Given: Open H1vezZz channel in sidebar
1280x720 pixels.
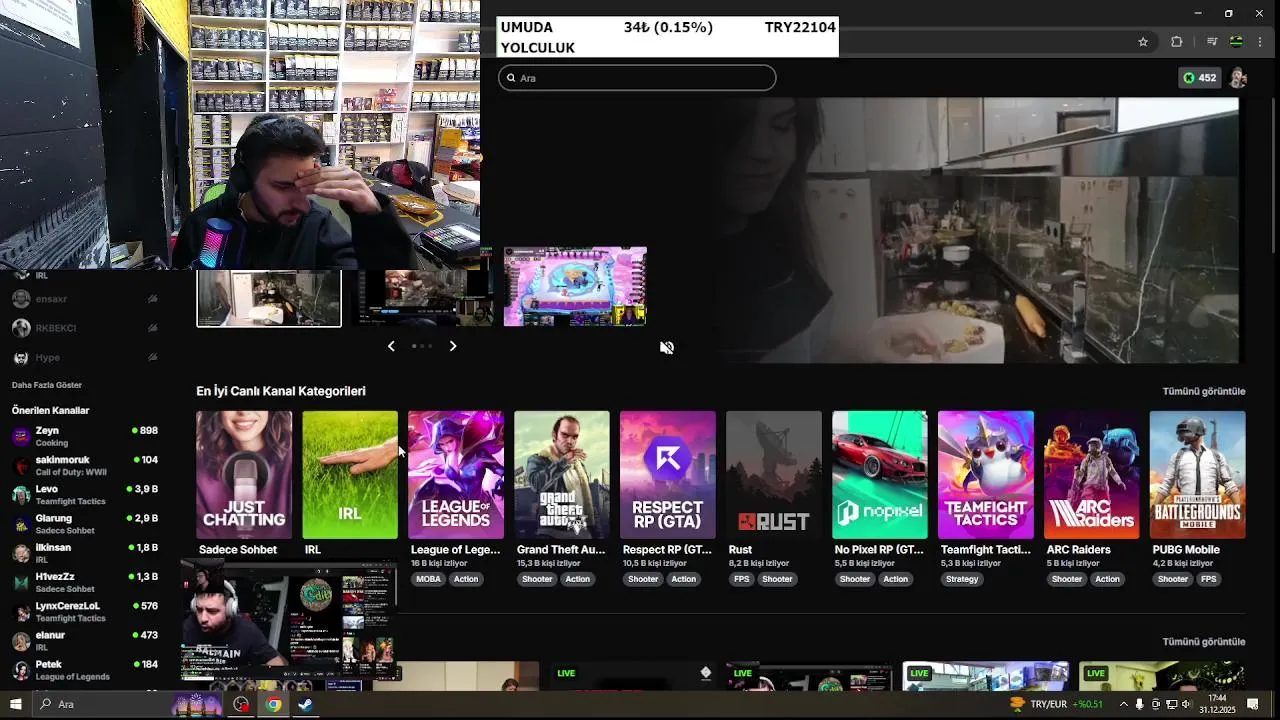Looking at the screenshot, I should pyautogui.click(x=85, y=582).
